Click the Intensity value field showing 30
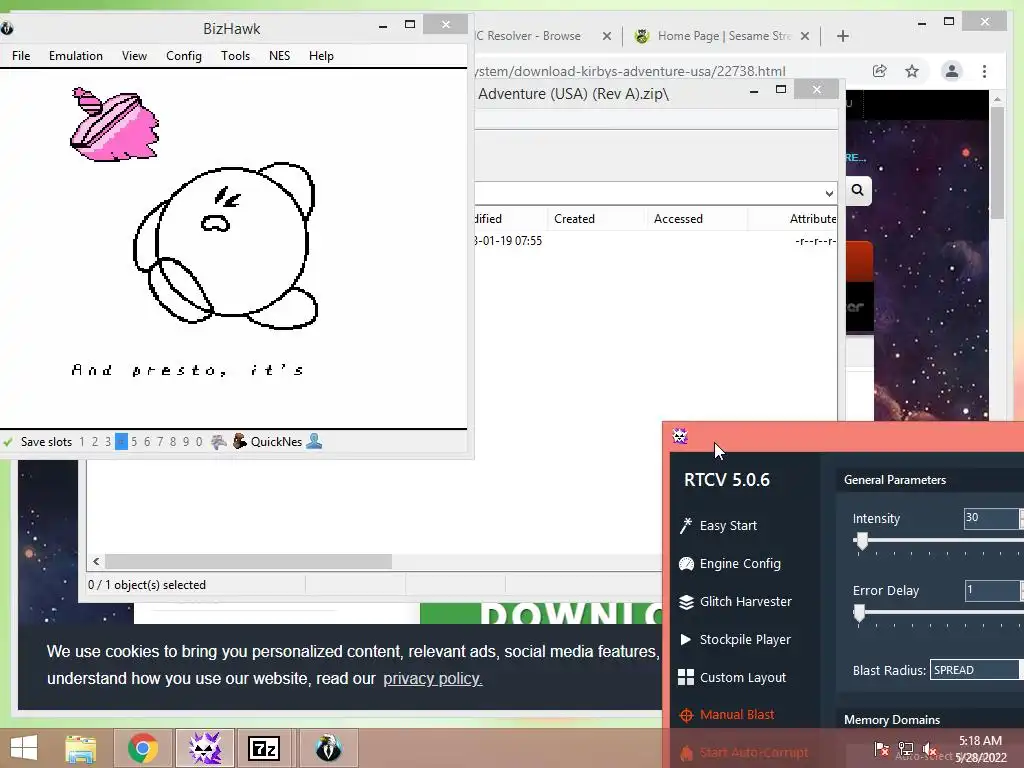The image size is (1024, 768). (991, 518)
